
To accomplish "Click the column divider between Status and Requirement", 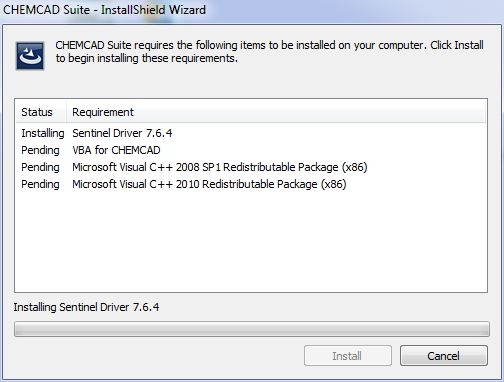I will (66, 112).
